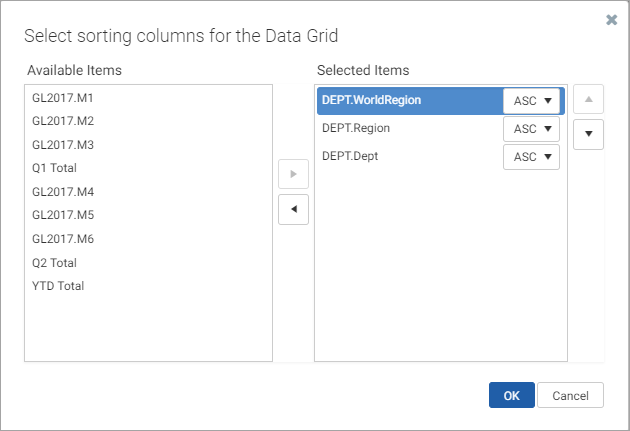Viewport: 630px width, 431px height.
Task: Open ASC dropdown for DEPT.Region
Action: click(531, 129)
